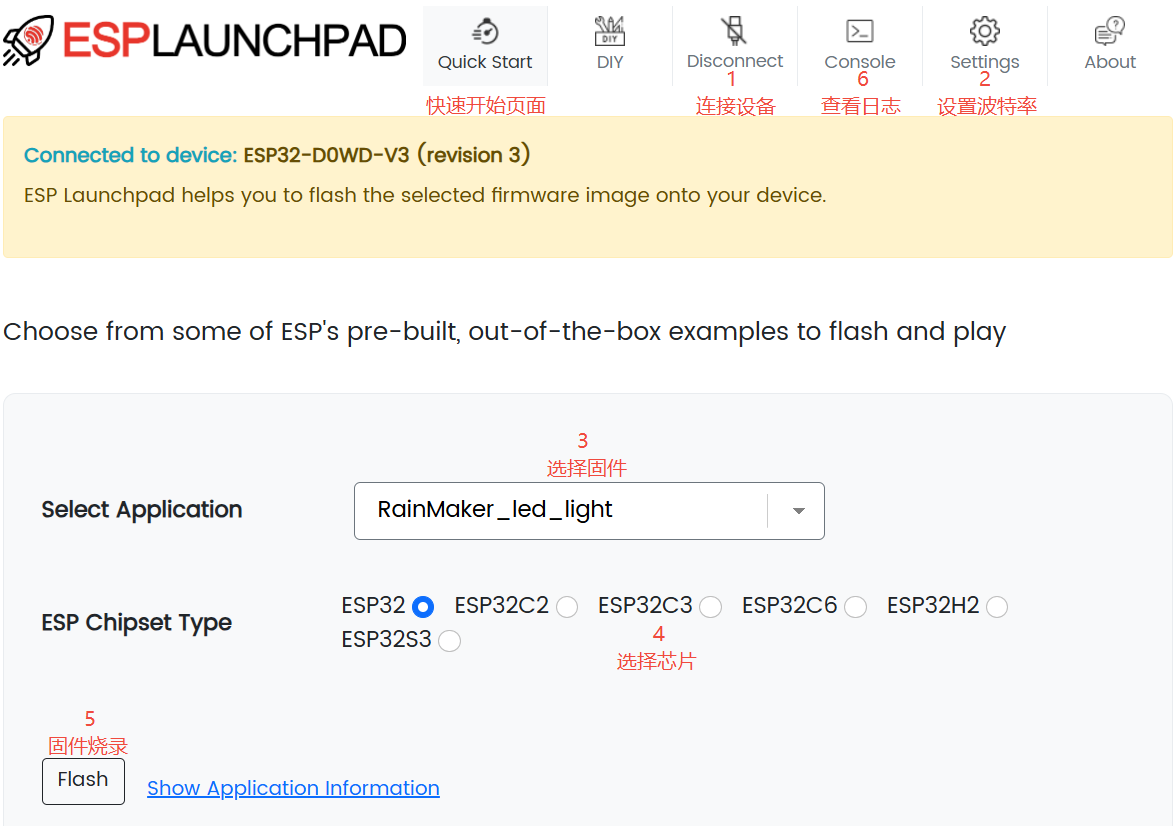Choose ESP32C3 chipset radio button

711,607
